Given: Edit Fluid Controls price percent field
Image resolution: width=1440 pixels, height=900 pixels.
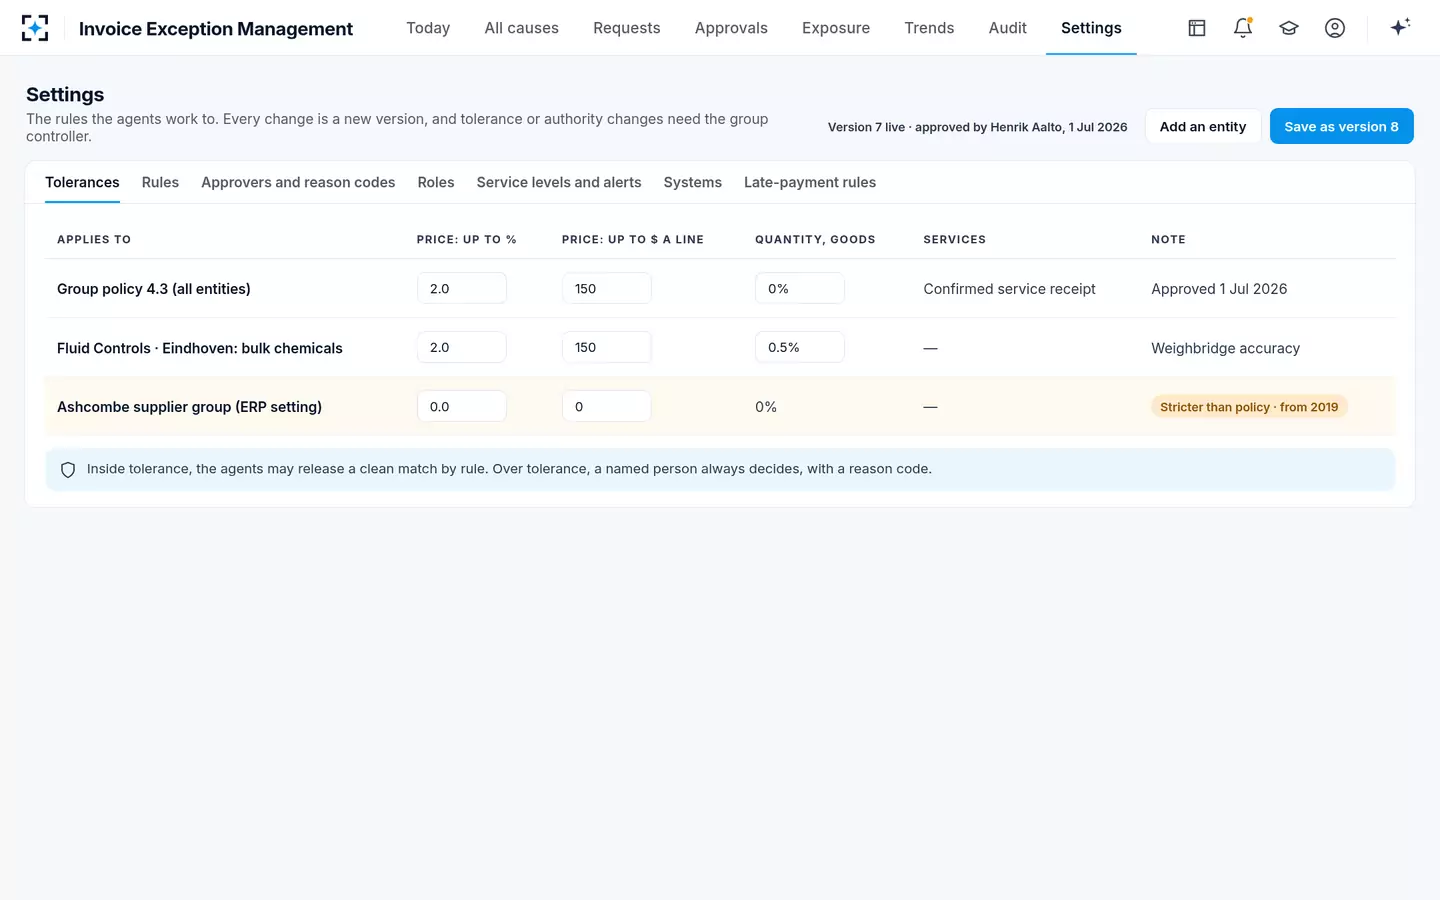Looking at the screenshot, I should click(x=462, y=347).
